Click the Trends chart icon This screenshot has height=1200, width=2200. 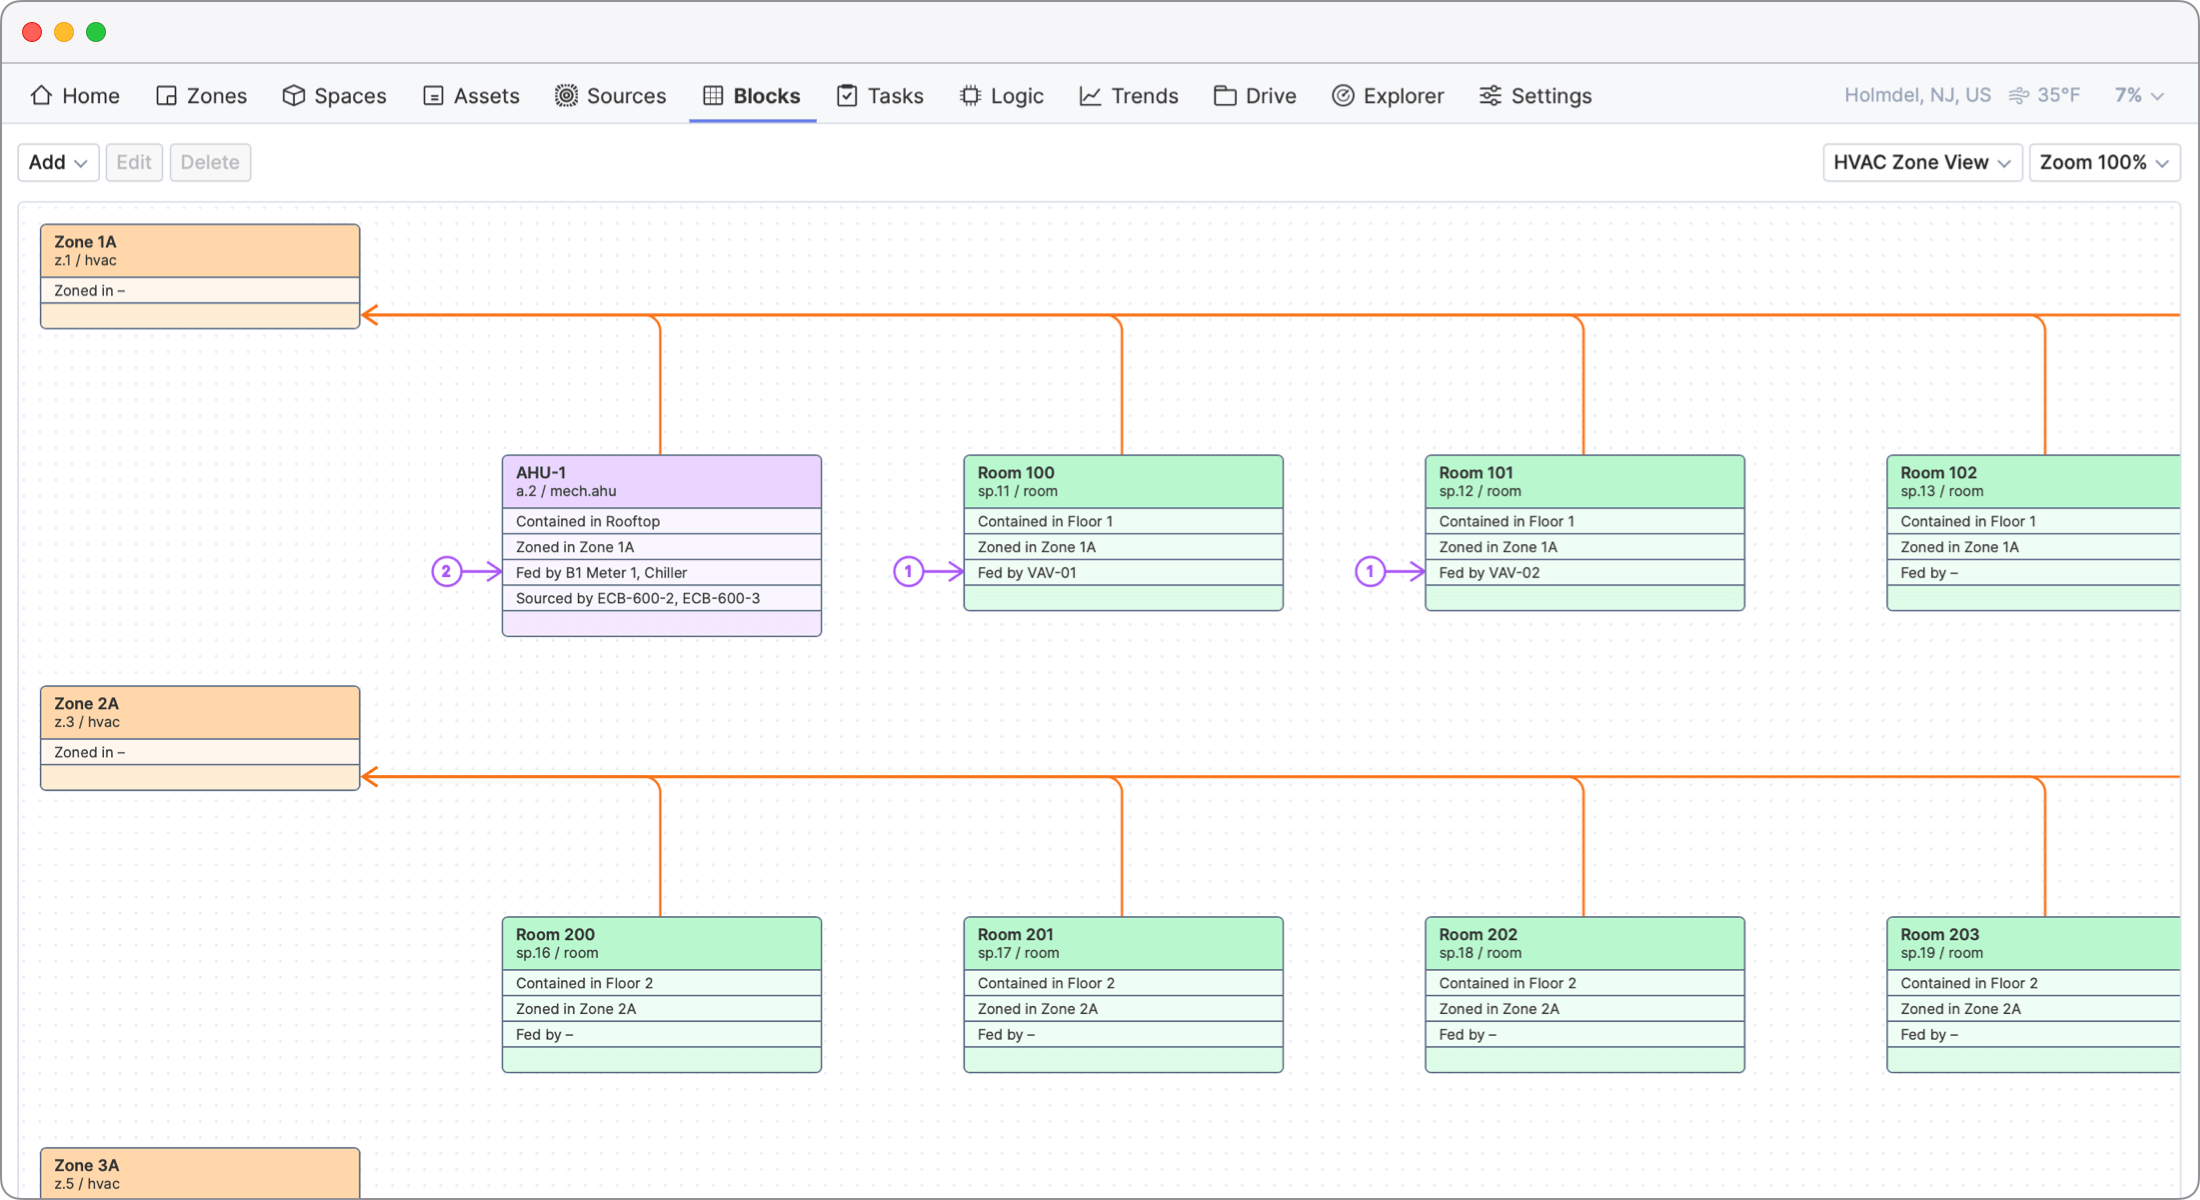coord(1090,96)
